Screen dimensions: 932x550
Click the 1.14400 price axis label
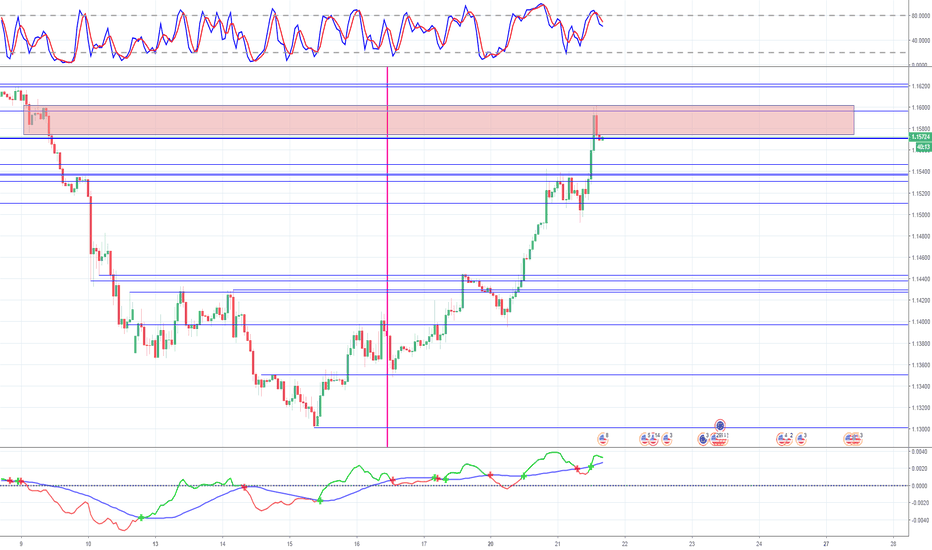(x=922, y=279)
